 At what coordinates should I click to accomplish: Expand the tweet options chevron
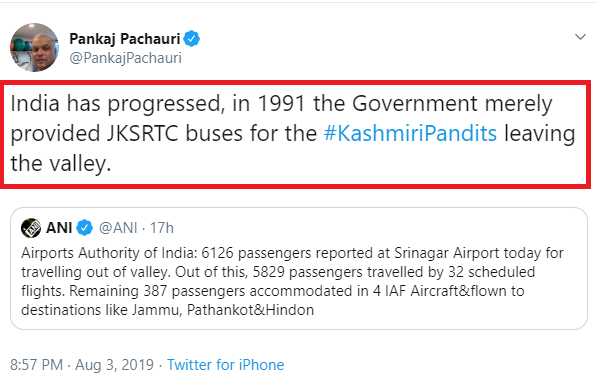pos(580,37)
